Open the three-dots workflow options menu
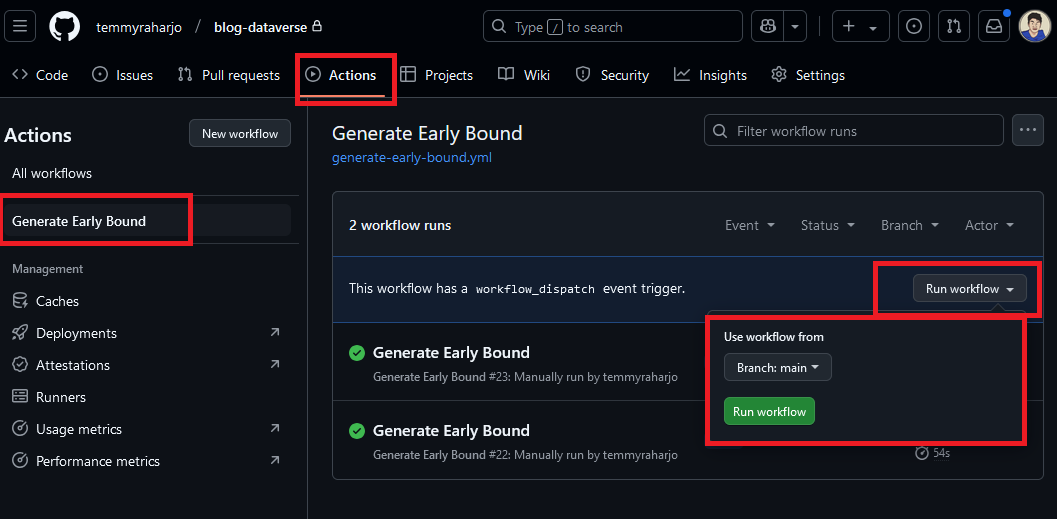 pyautogui.click(x=1027, y=131)
